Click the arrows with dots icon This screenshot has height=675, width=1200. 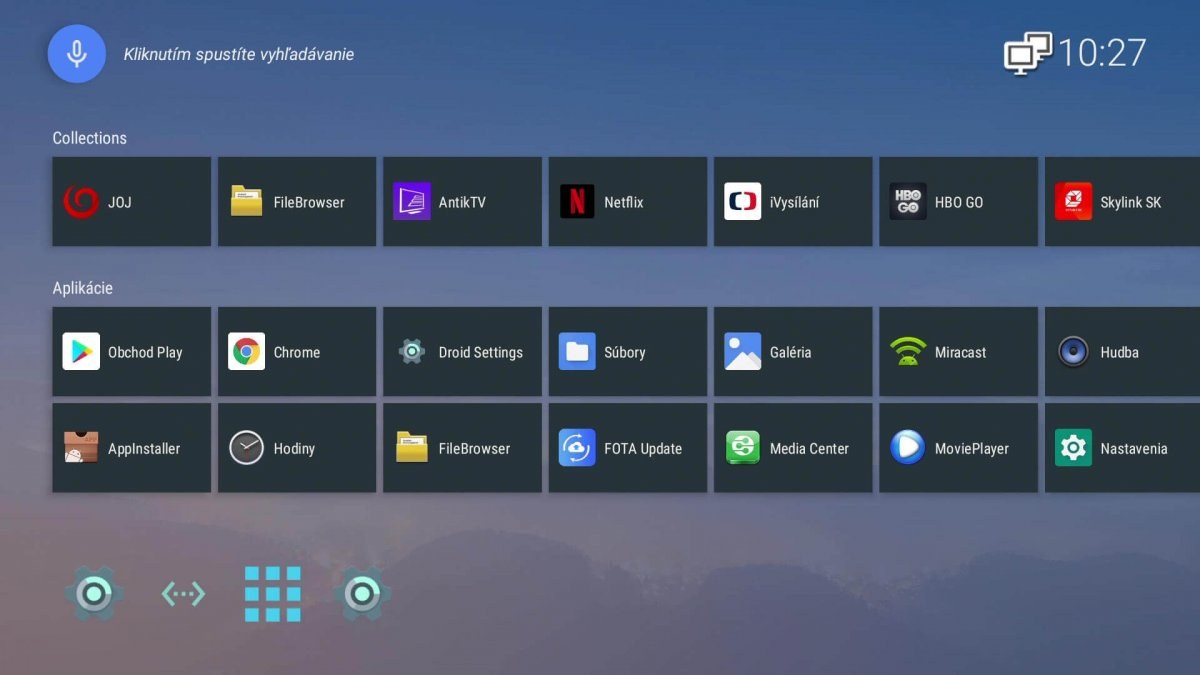[183, 594]
